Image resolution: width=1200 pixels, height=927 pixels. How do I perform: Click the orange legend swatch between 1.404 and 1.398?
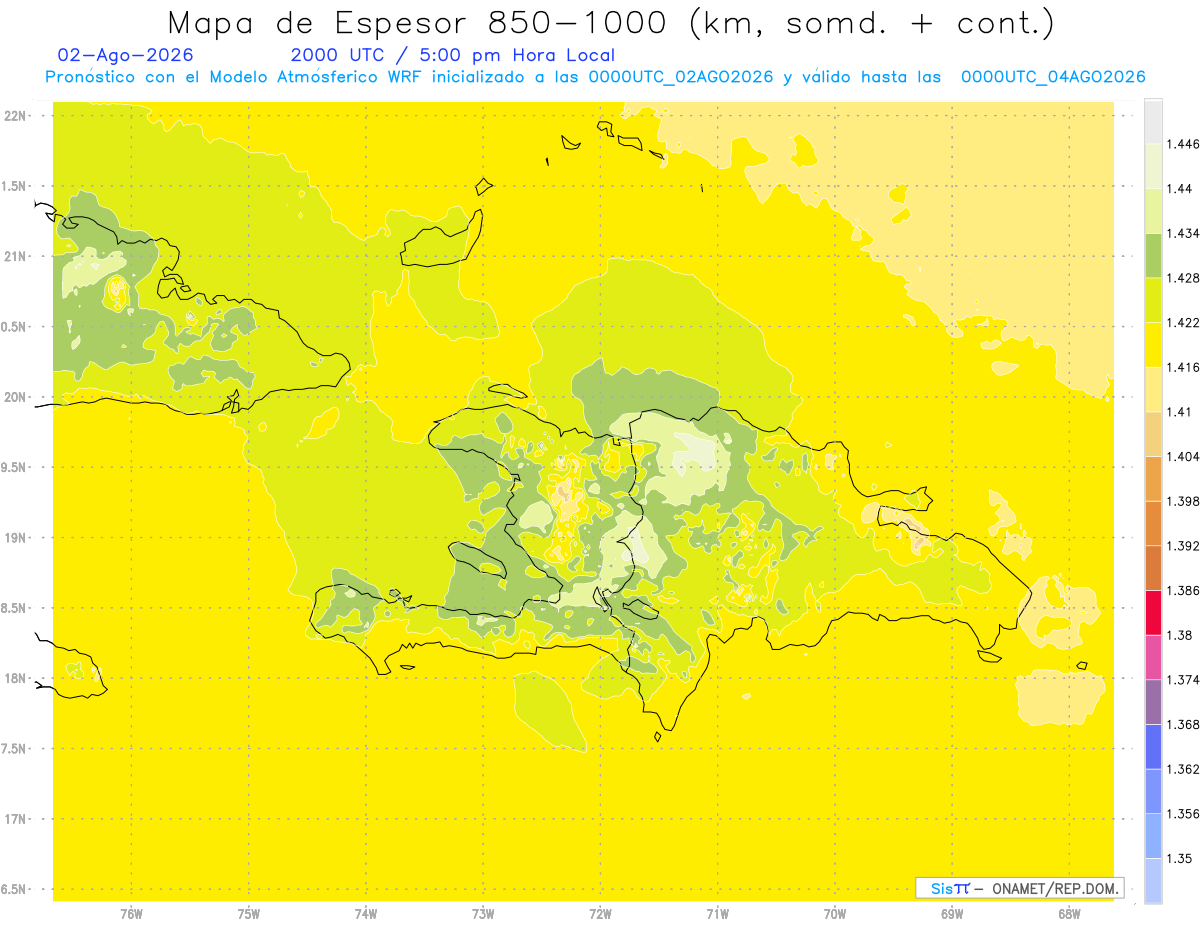1153,478
